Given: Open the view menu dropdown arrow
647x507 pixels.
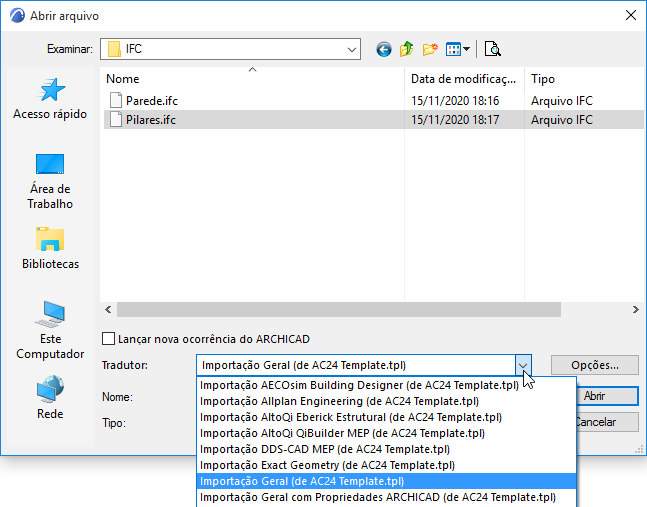Looking at the screenshot, I should [466, 50].
